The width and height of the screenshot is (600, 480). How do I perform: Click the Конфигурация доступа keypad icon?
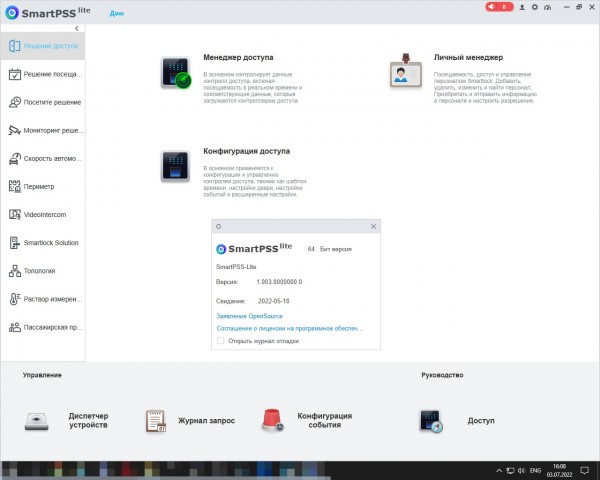pos(175,166)
